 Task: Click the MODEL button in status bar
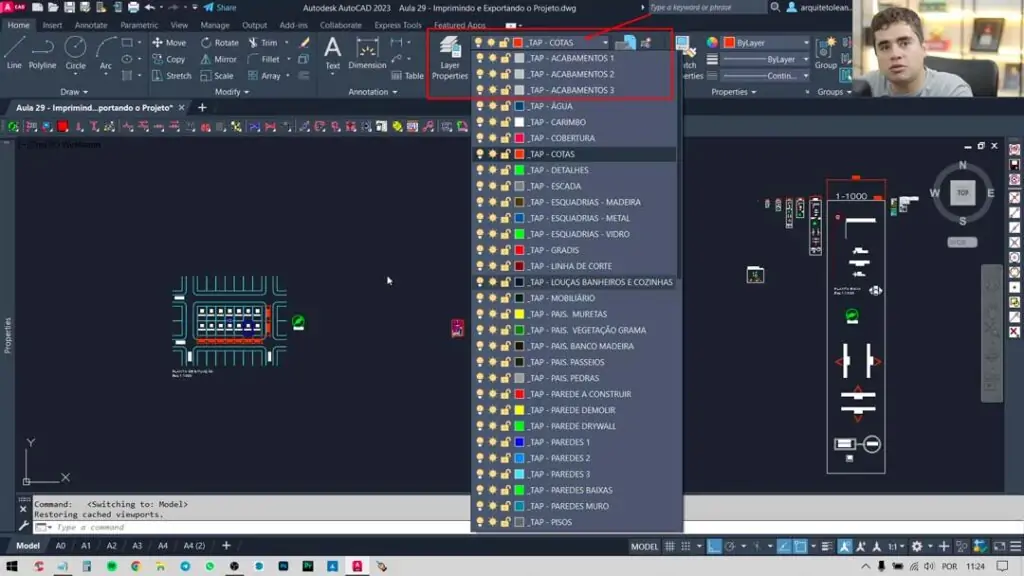(x=644, y=546)
